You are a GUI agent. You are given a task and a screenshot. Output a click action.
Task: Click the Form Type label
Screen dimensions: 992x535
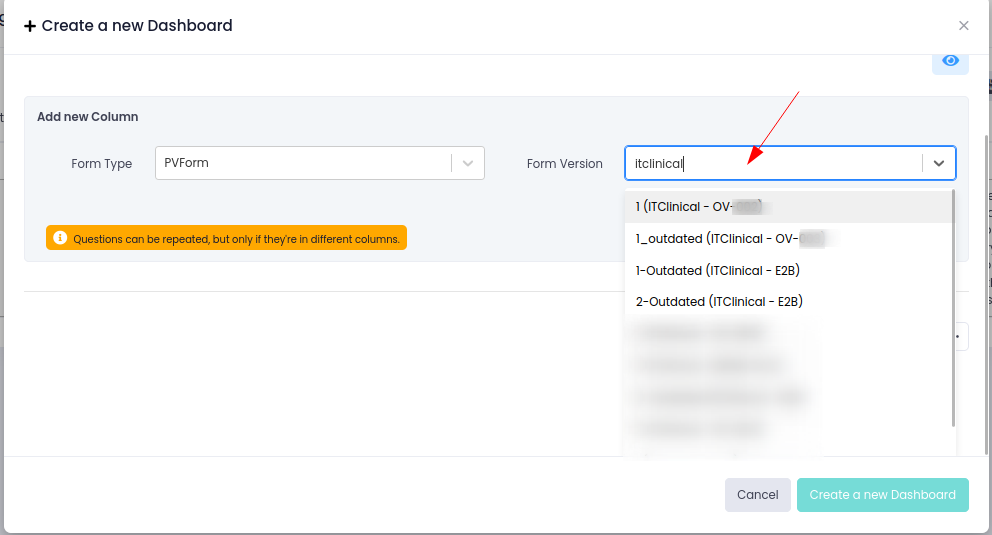click(x=102, y=164)
